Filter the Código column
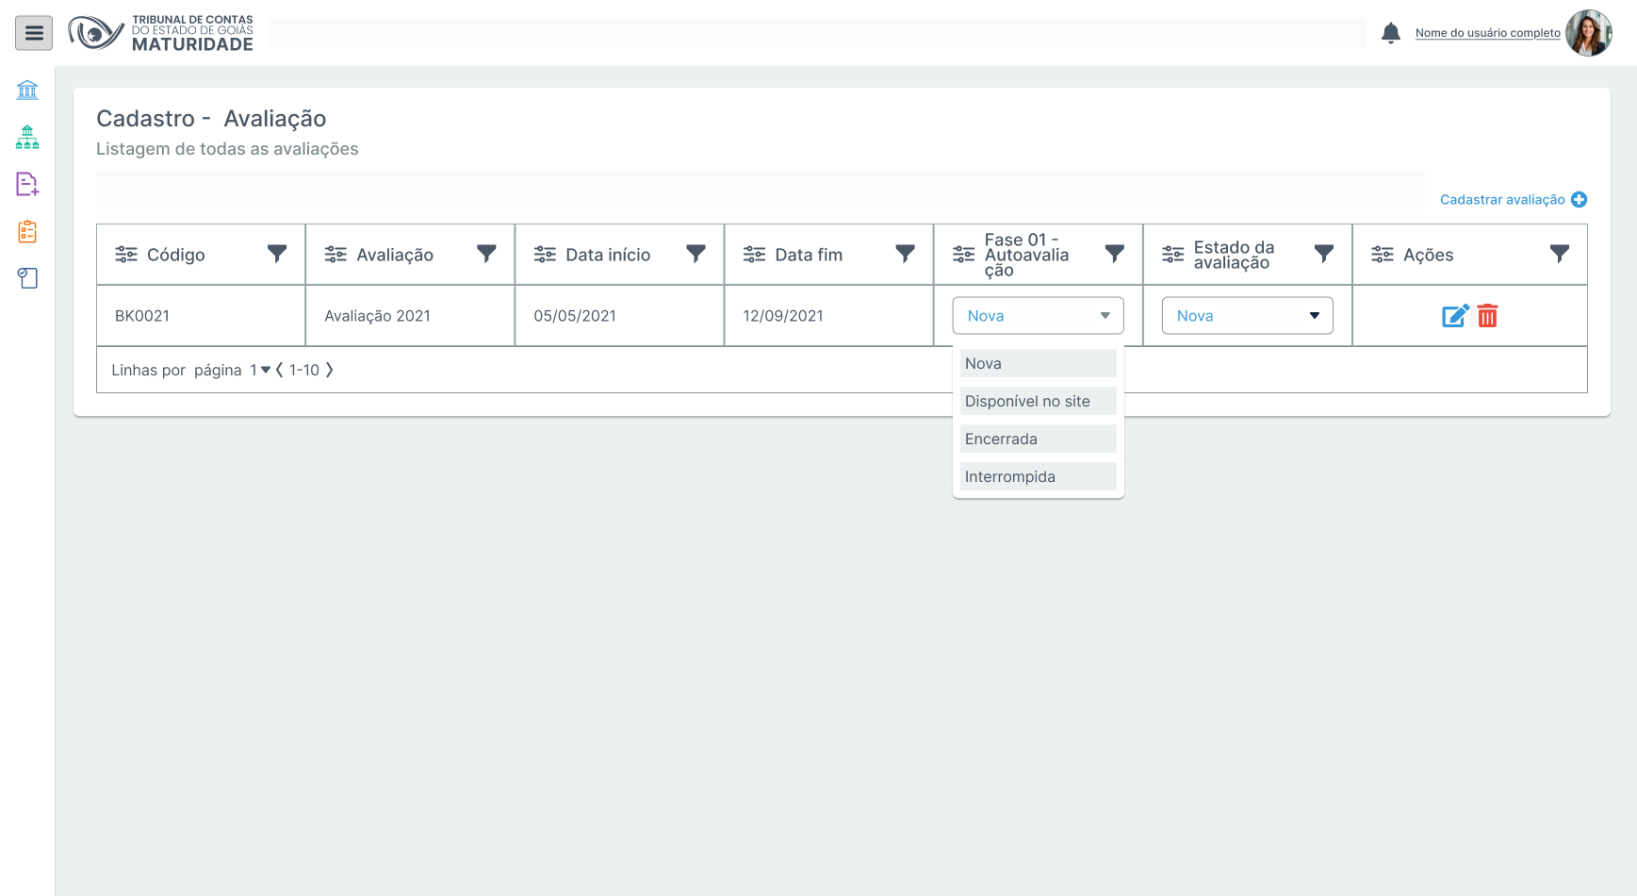Image resolution: width=1637 pixels, height=896 pixels. point(277,254)
